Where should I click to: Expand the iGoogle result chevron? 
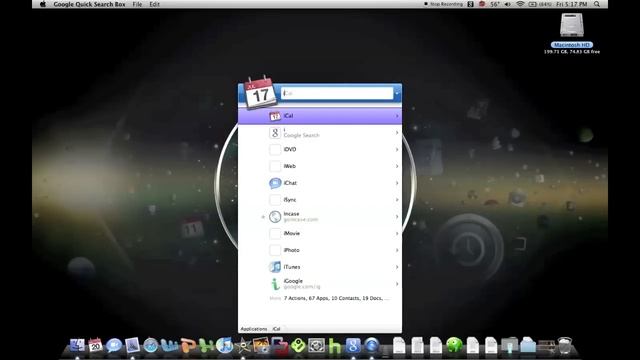[x=397, y=284]
